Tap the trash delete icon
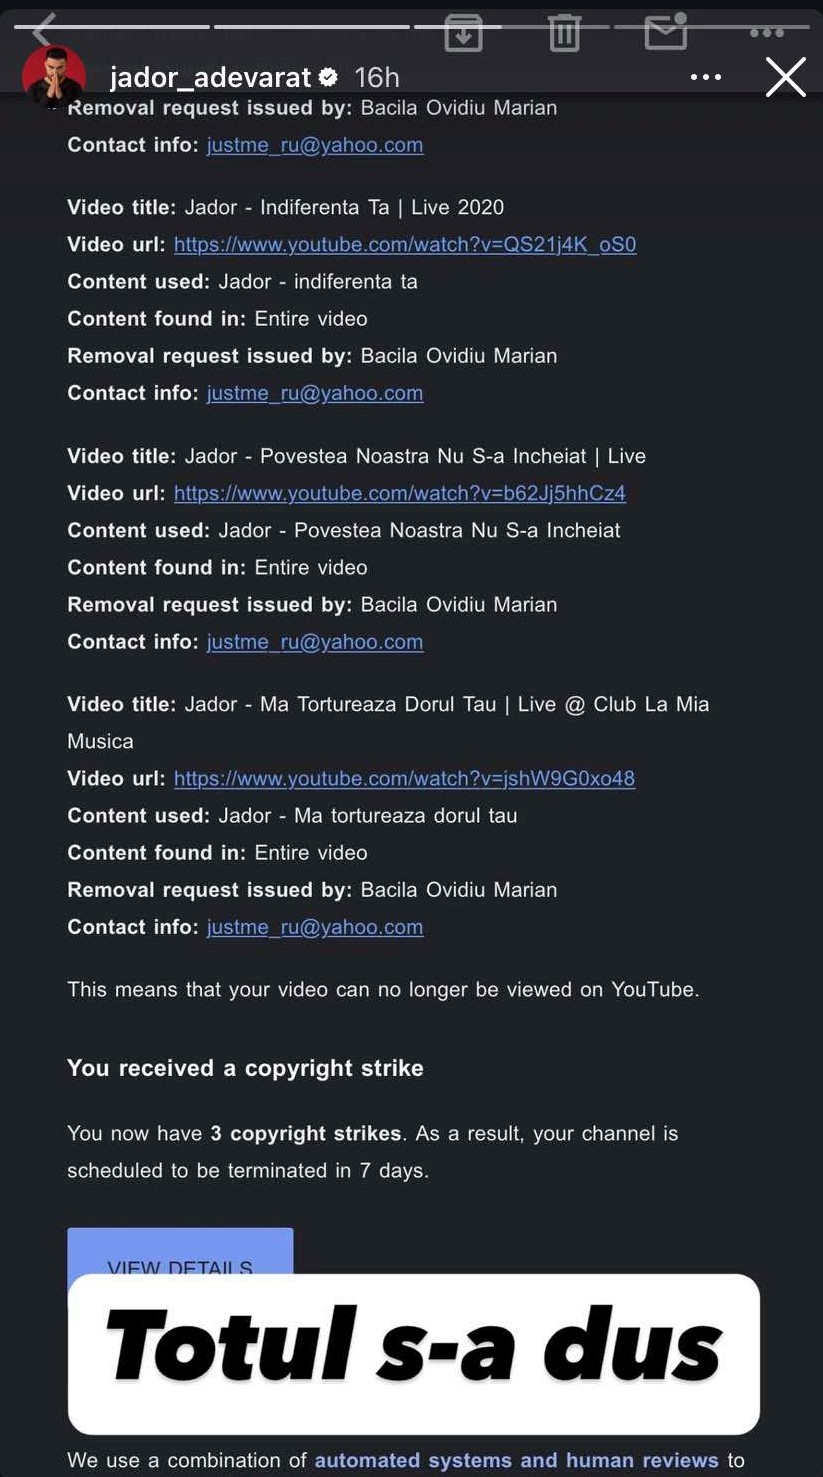The height and width of the screenshot is (1477, 823). [x=564, y=33]
